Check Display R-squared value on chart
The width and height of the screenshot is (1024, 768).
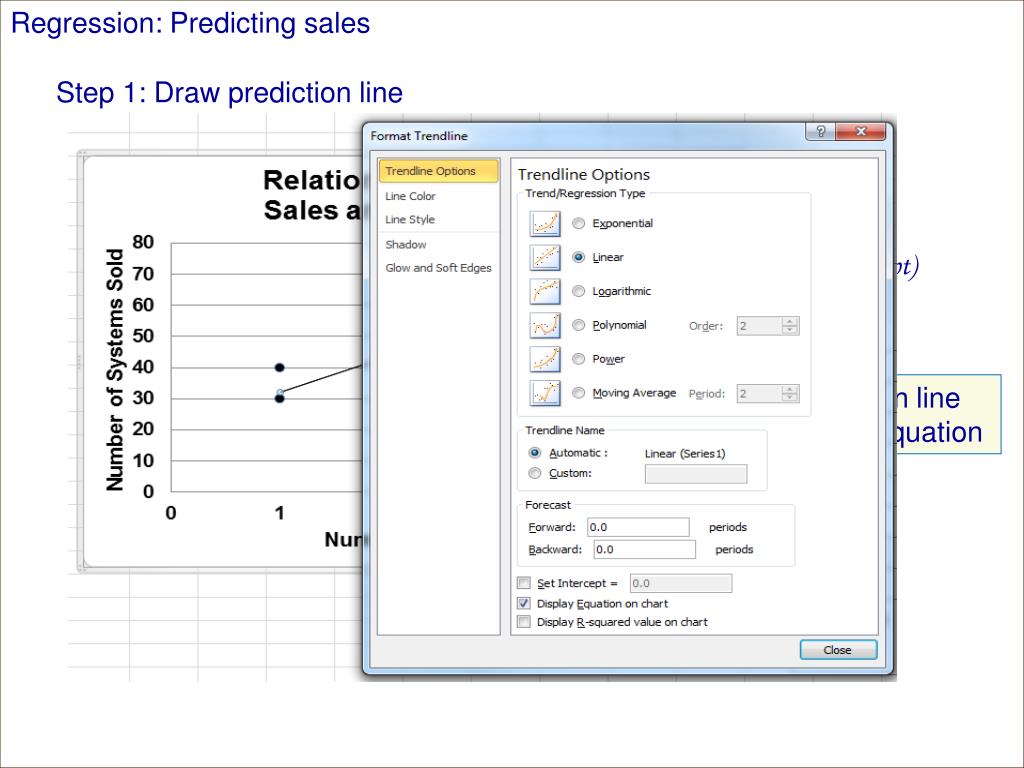pos(524,622)
